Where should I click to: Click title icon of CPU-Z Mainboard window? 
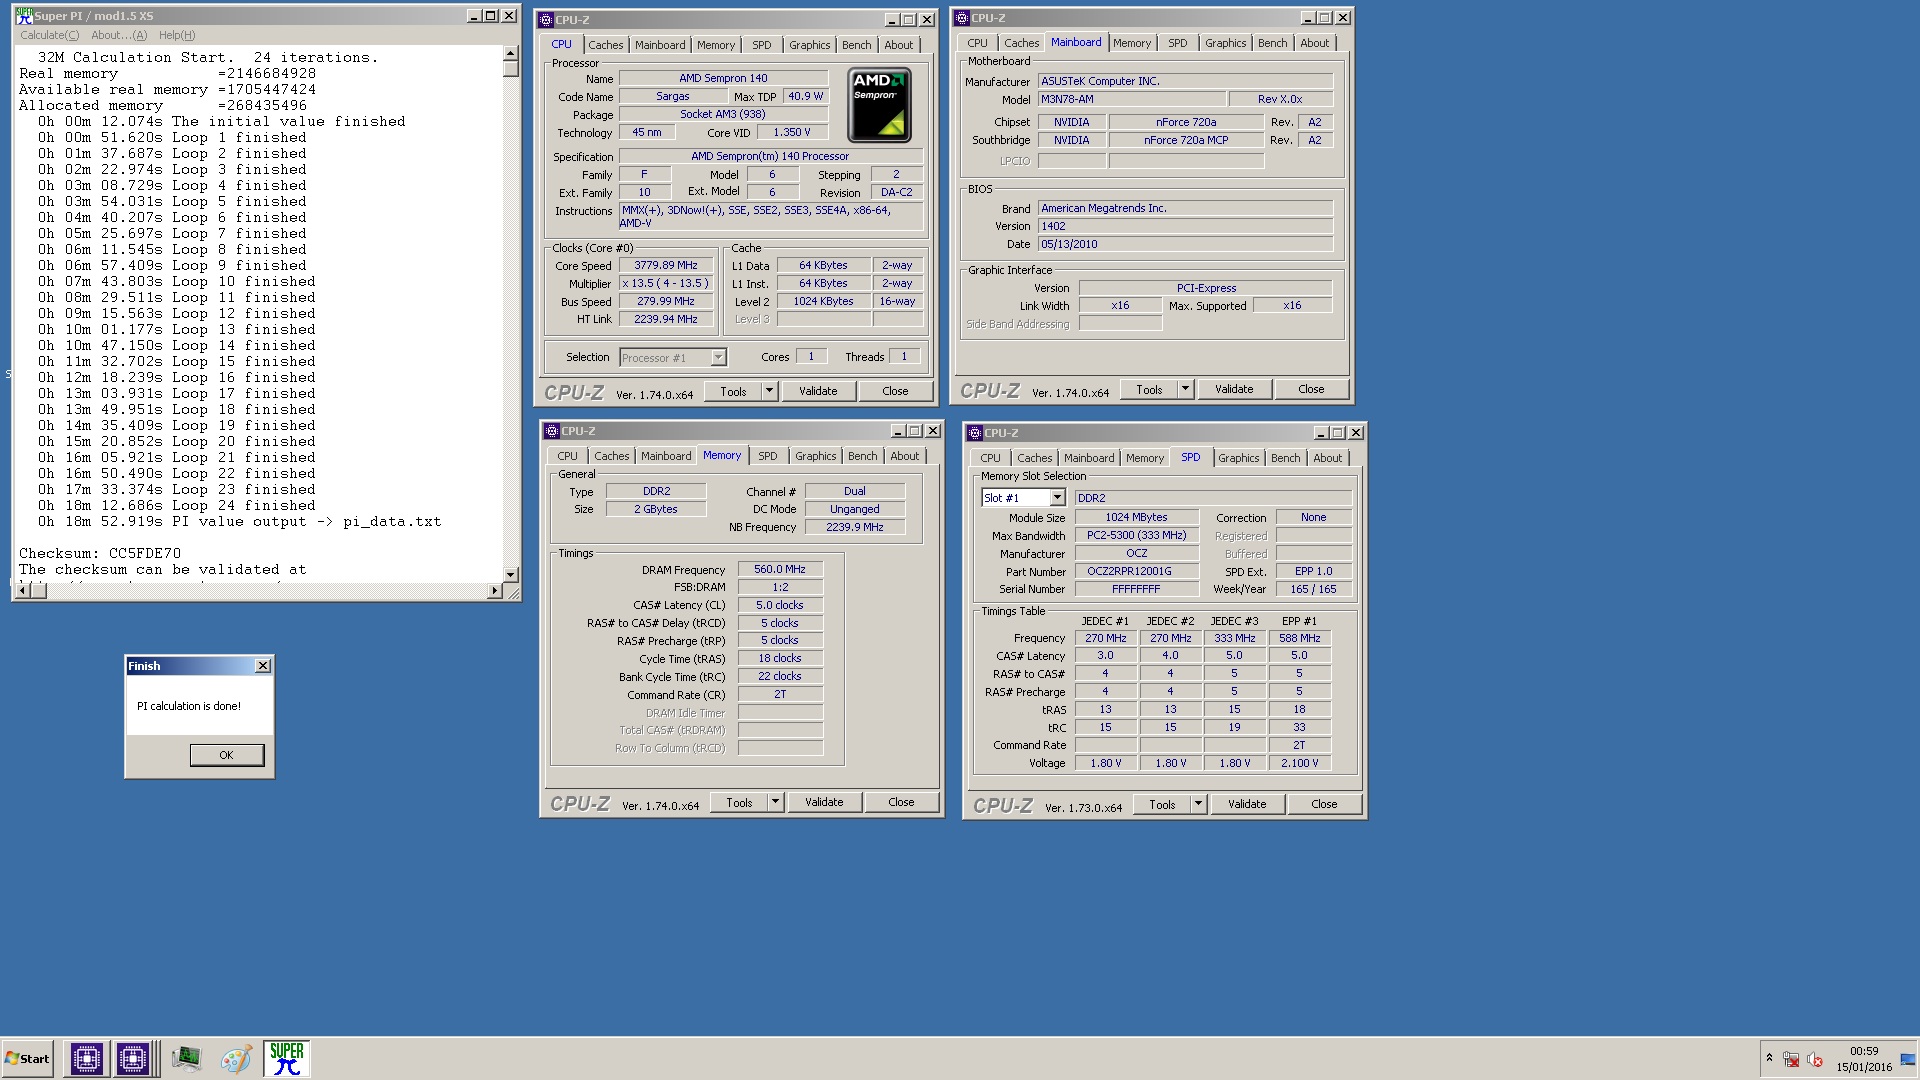pyautogui.click(x=962, y=17)
